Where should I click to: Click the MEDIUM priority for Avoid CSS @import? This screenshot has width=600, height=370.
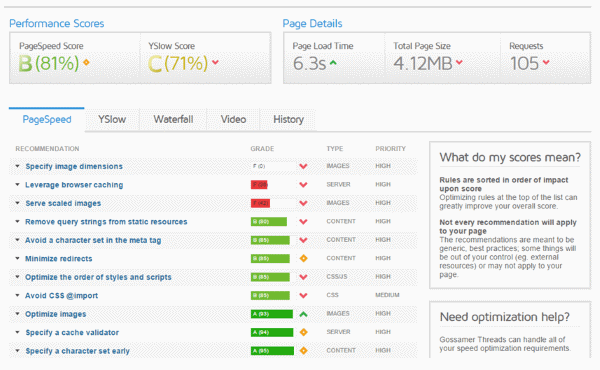coord(387,295)
